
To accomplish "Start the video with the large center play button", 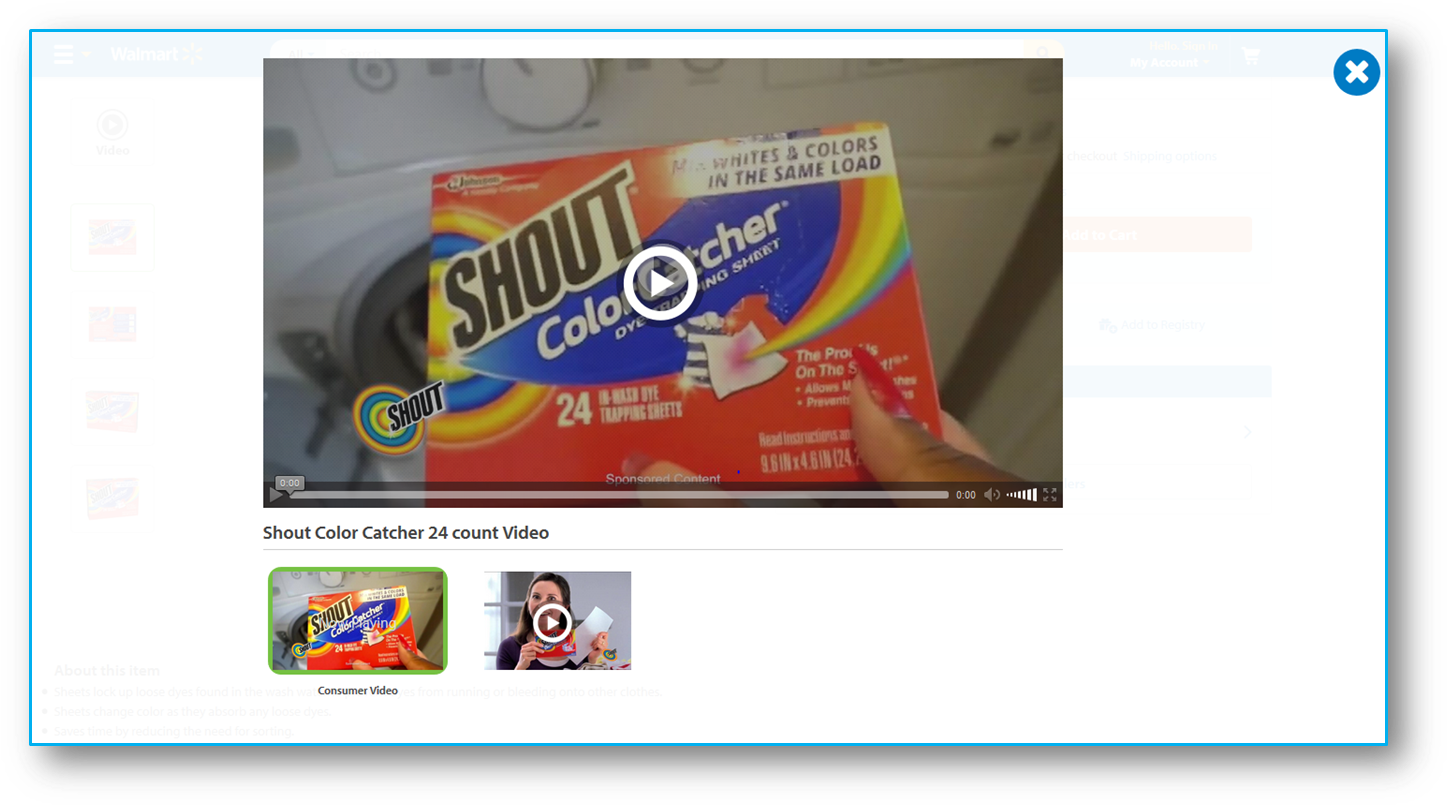I will coord(661,283).
